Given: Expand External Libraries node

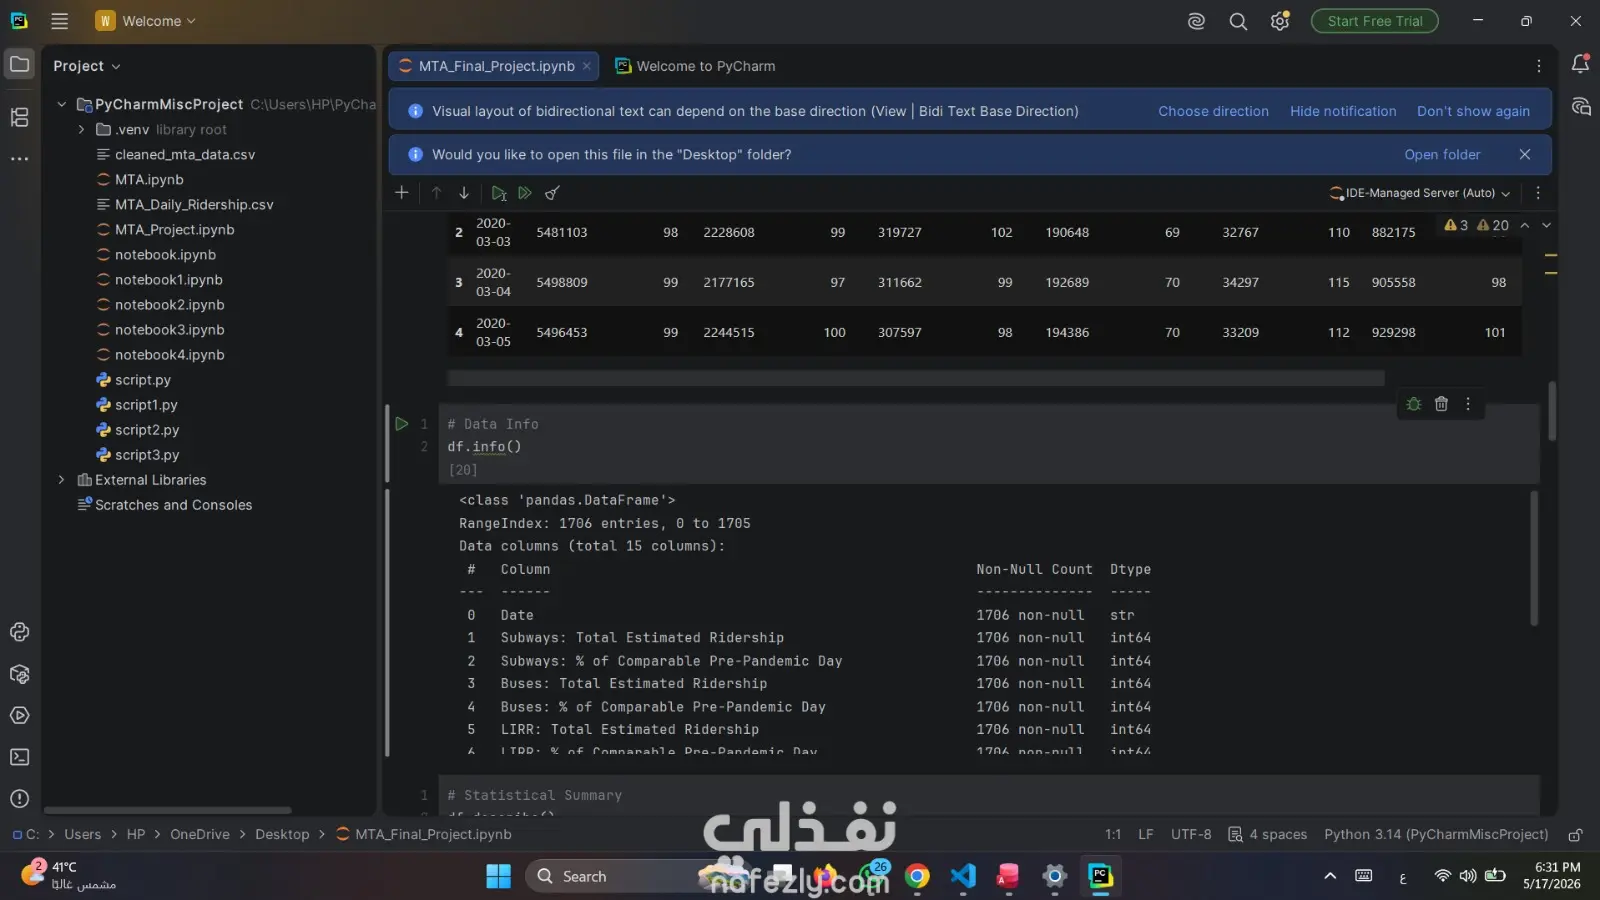Looking at the screenshot, I should (x=62, y=480).
